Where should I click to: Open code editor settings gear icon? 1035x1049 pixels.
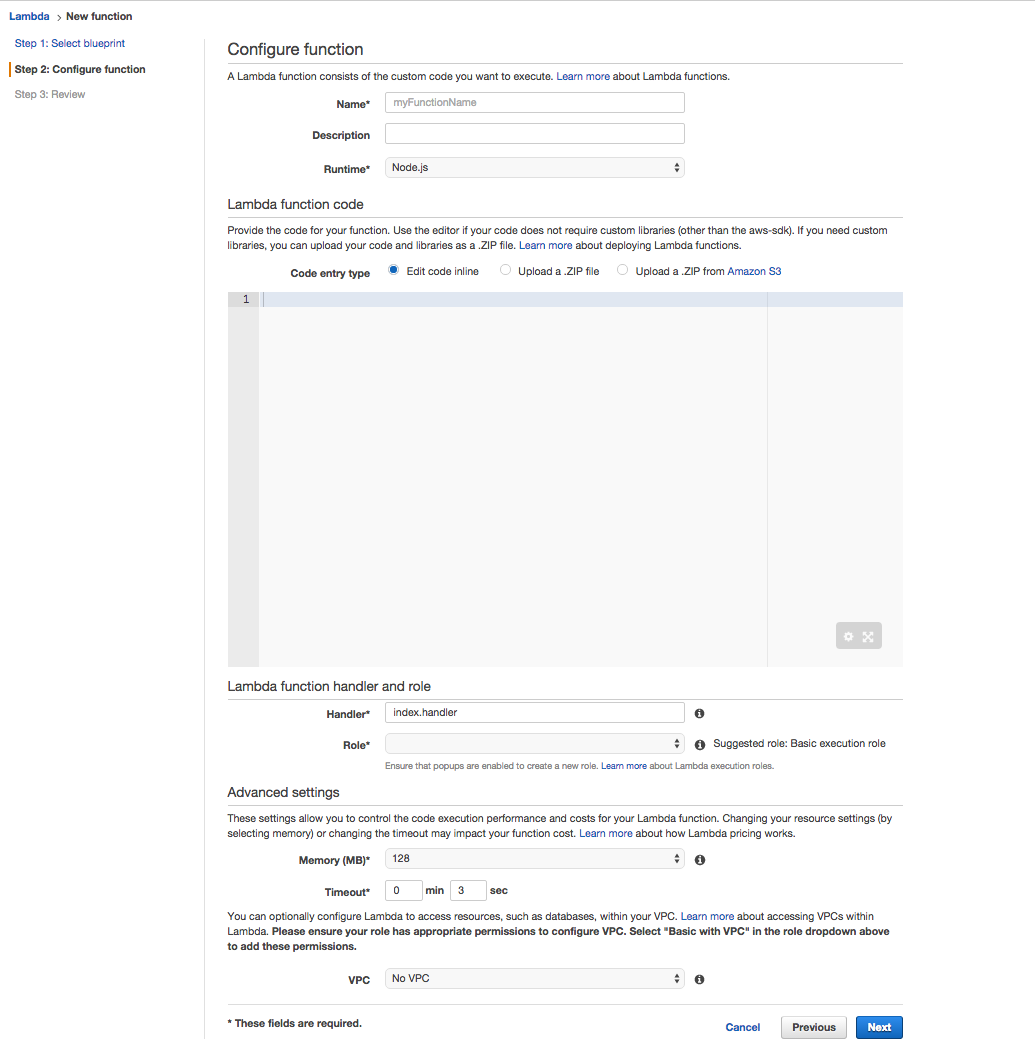(848, 637)
